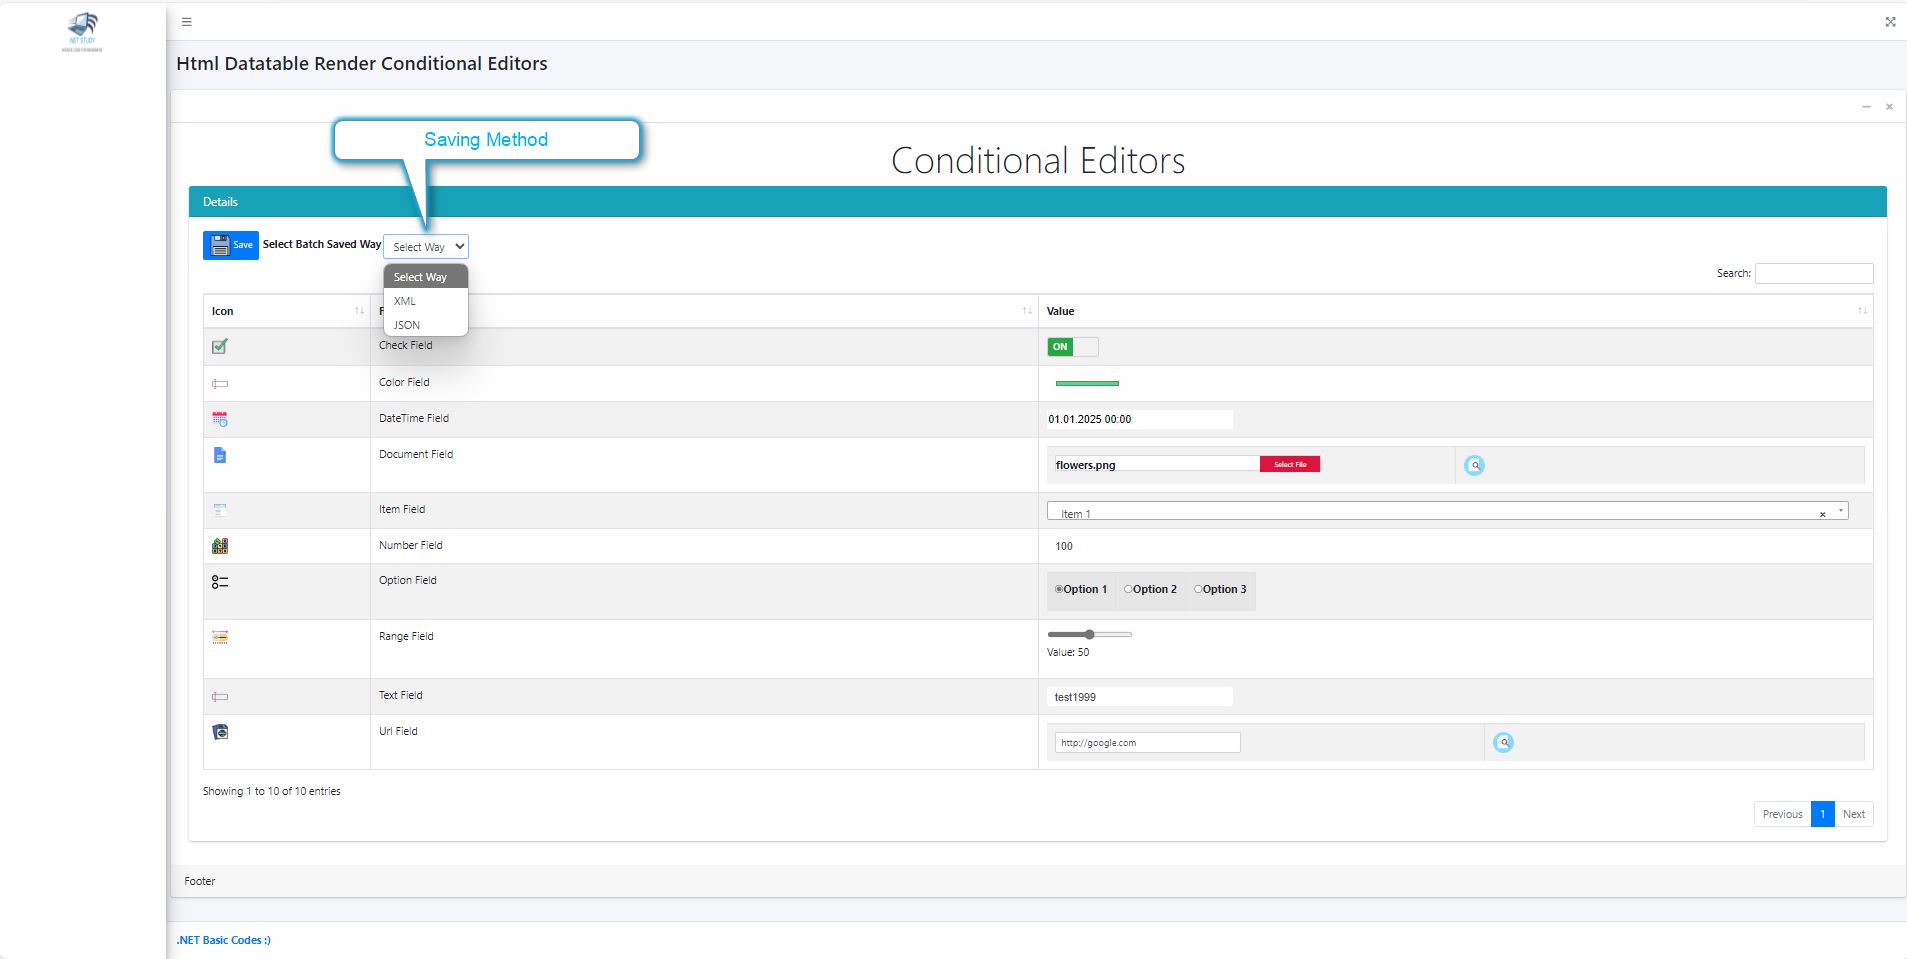Click the Document Field label

click(416, 454)
